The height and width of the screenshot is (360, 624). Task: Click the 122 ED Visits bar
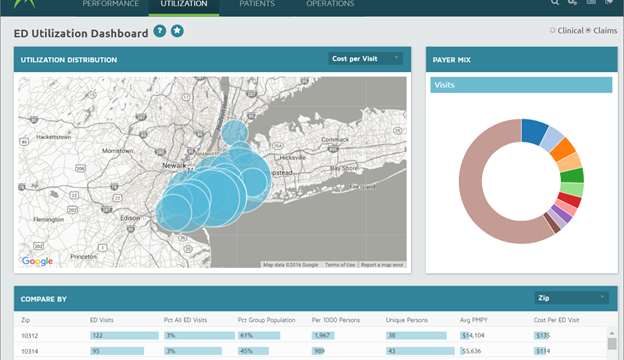pyautogui.click(x=124, y=335)
